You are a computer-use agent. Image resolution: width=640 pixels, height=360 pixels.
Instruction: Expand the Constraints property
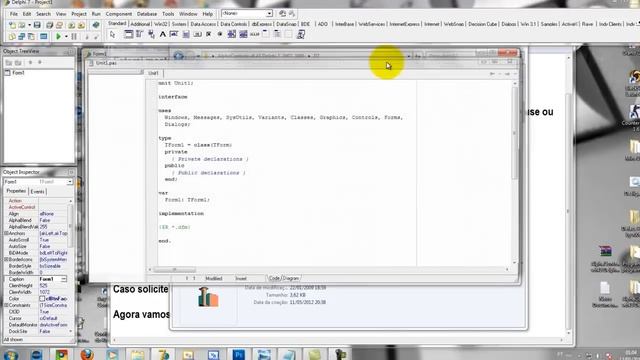coord(6,305)
